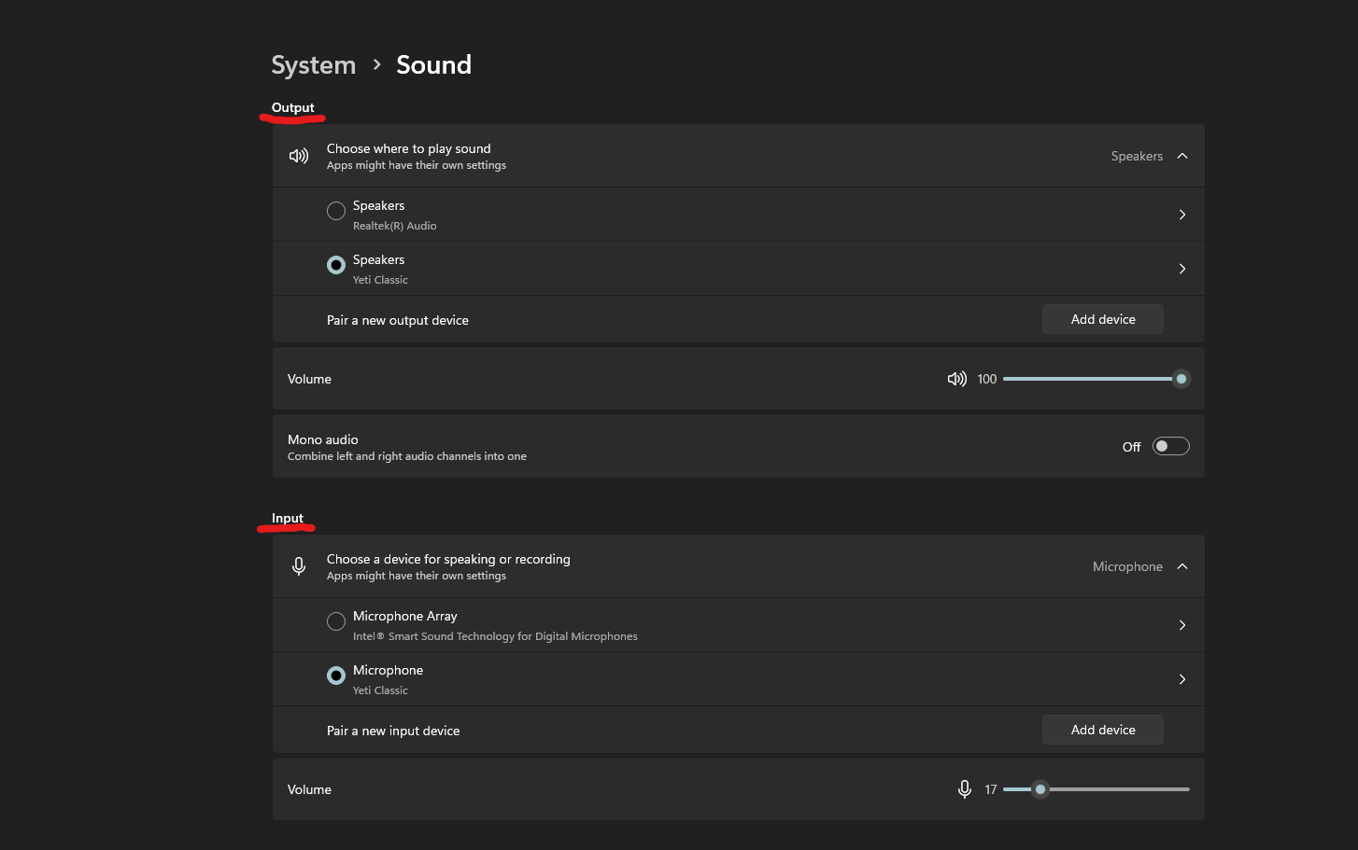Select the Yeti Classic Microphone radio button
Screen dimensions: 1358x850
pos(335,675)
